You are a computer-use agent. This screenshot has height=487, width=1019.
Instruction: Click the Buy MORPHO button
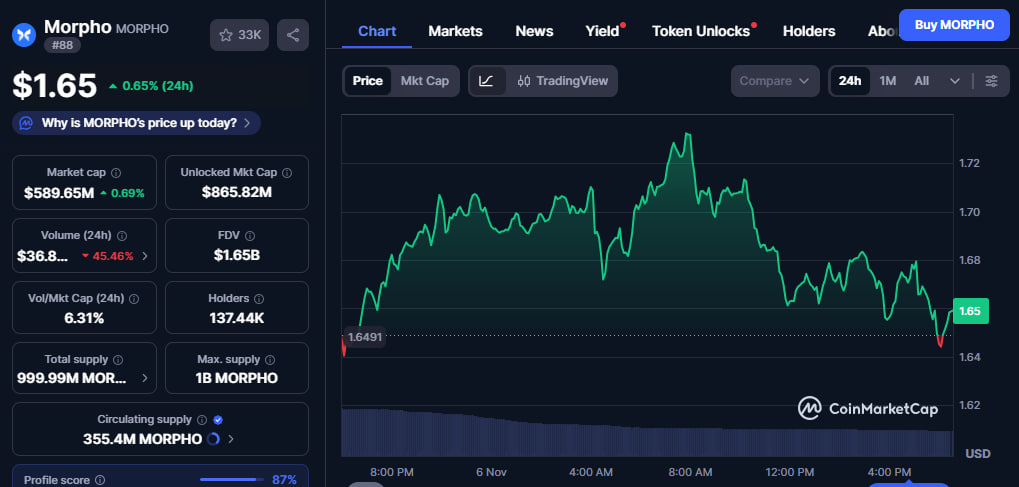(x=954, y=24)
